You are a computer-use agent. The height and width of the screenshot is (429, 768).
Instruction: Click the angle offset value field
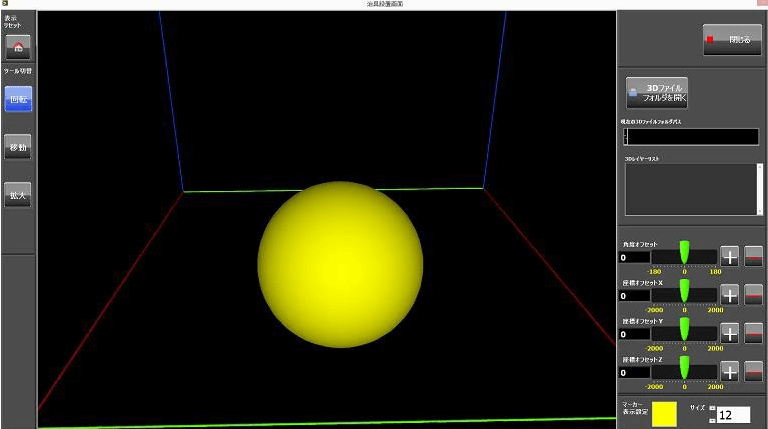coord(634,257)
